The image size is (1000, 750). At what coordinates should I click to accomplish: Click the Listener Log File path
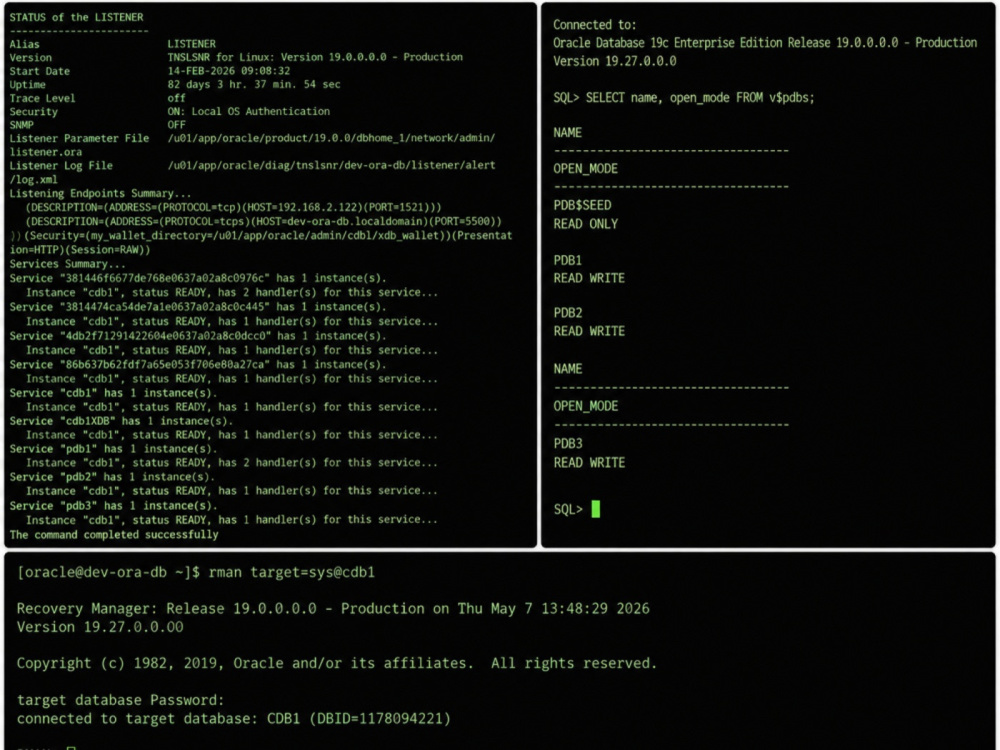coord(331,165)
